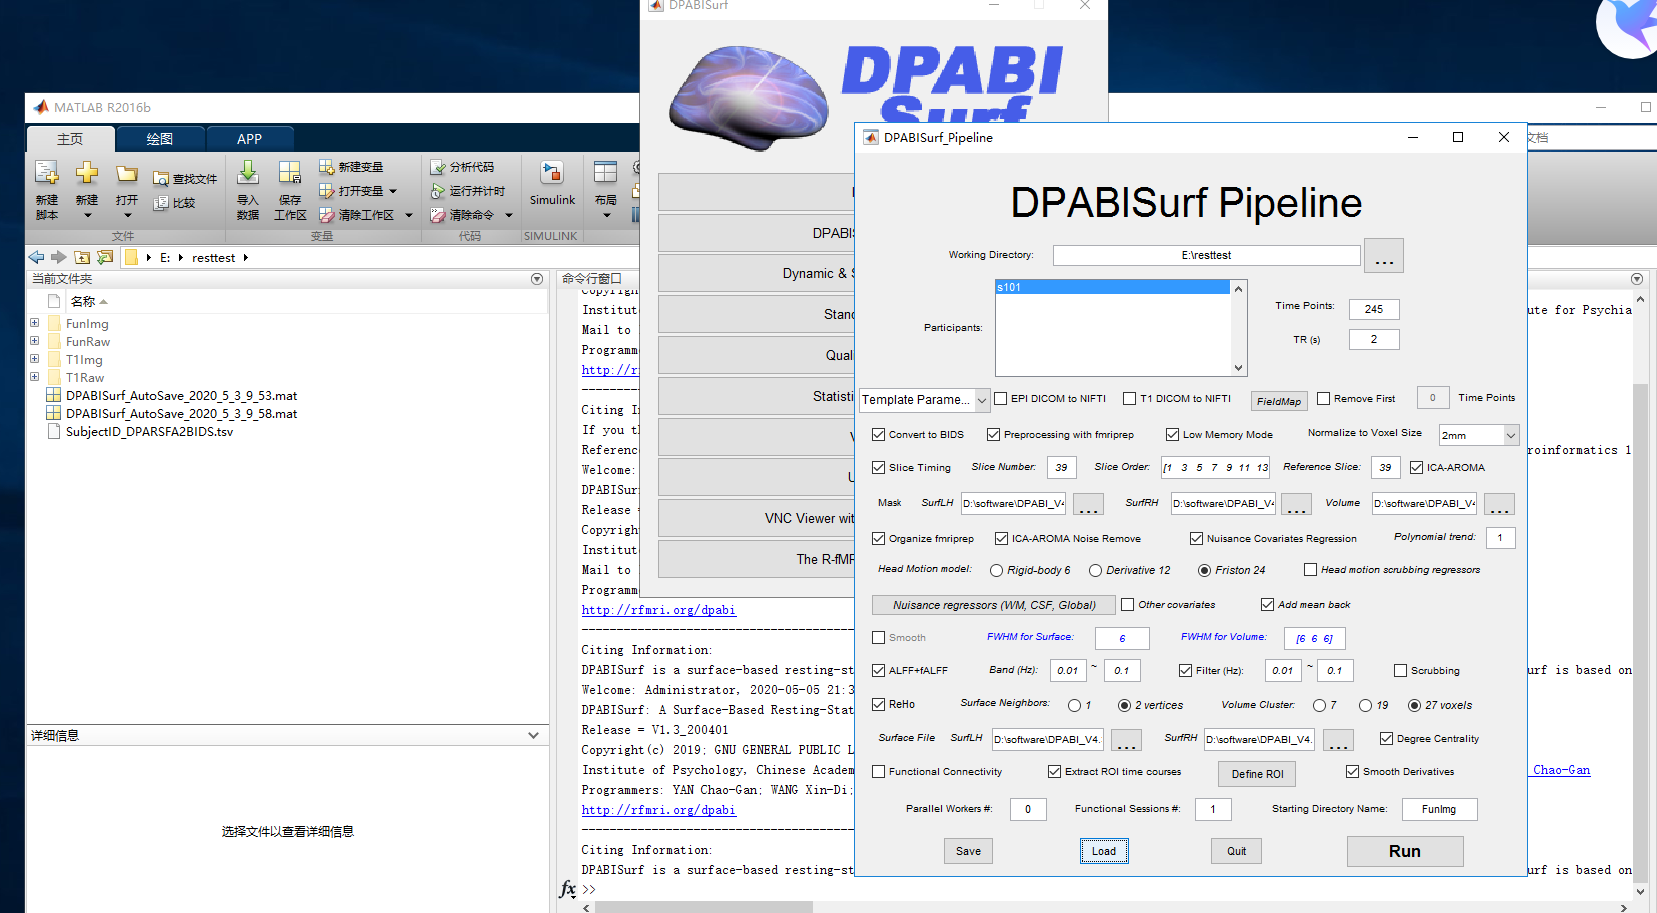Click the Open (打开) folder icon

tap(126, 174)
